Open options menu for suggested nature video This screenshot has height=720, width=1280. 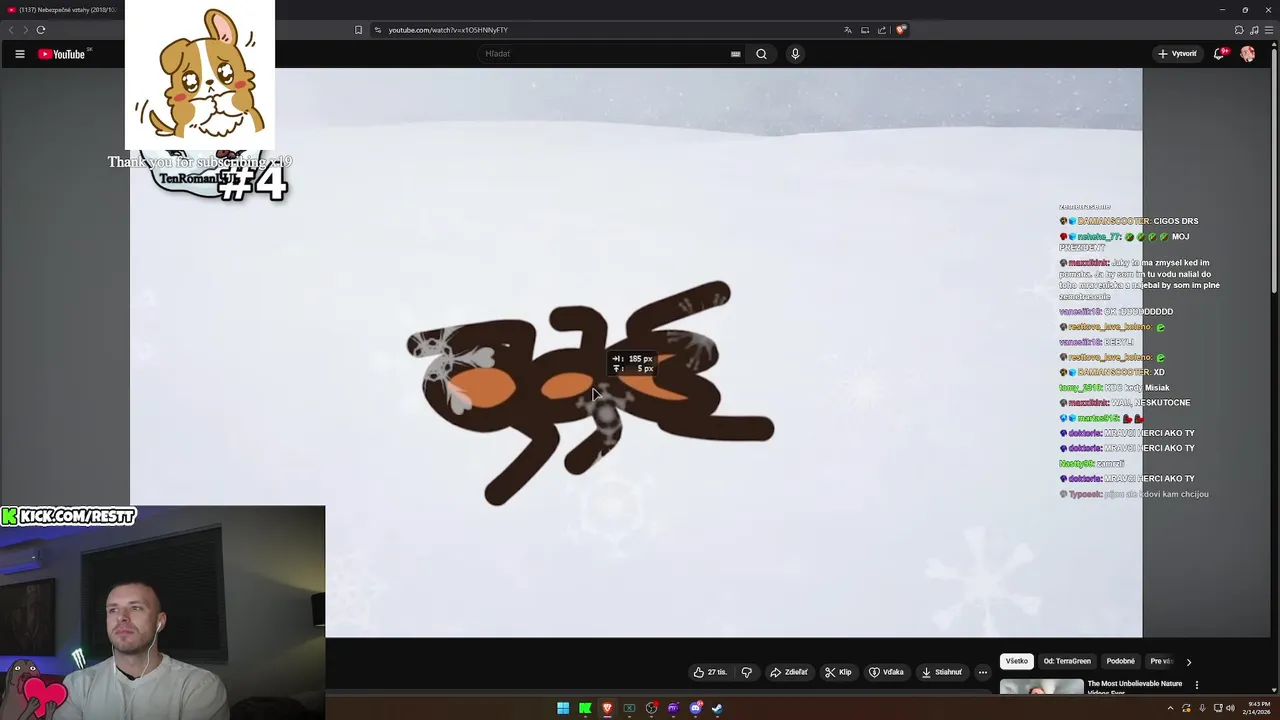click(x=1196, y=685)
